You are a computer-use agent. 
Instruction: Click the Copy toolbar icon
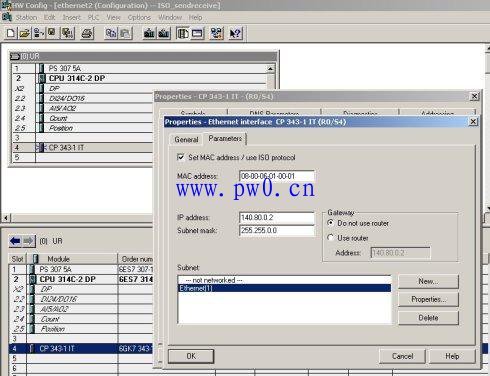tap(111, 33)
